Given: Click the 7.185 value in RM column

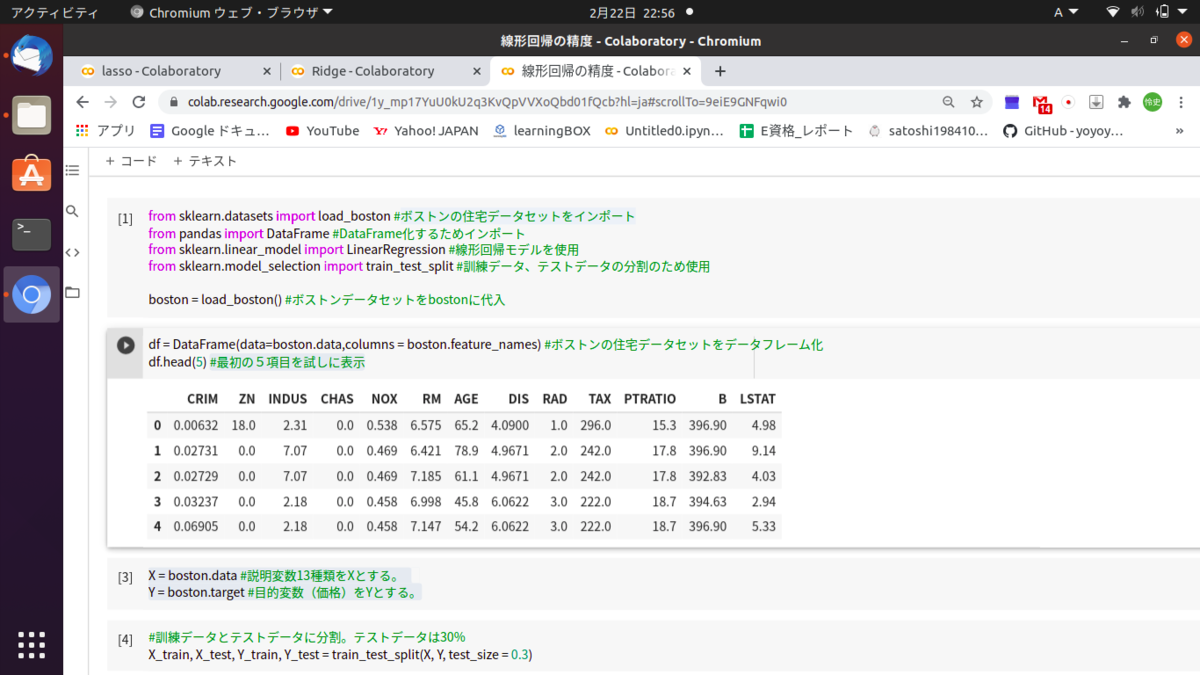Looking at the screenshot, I should [x=424, y=476].
